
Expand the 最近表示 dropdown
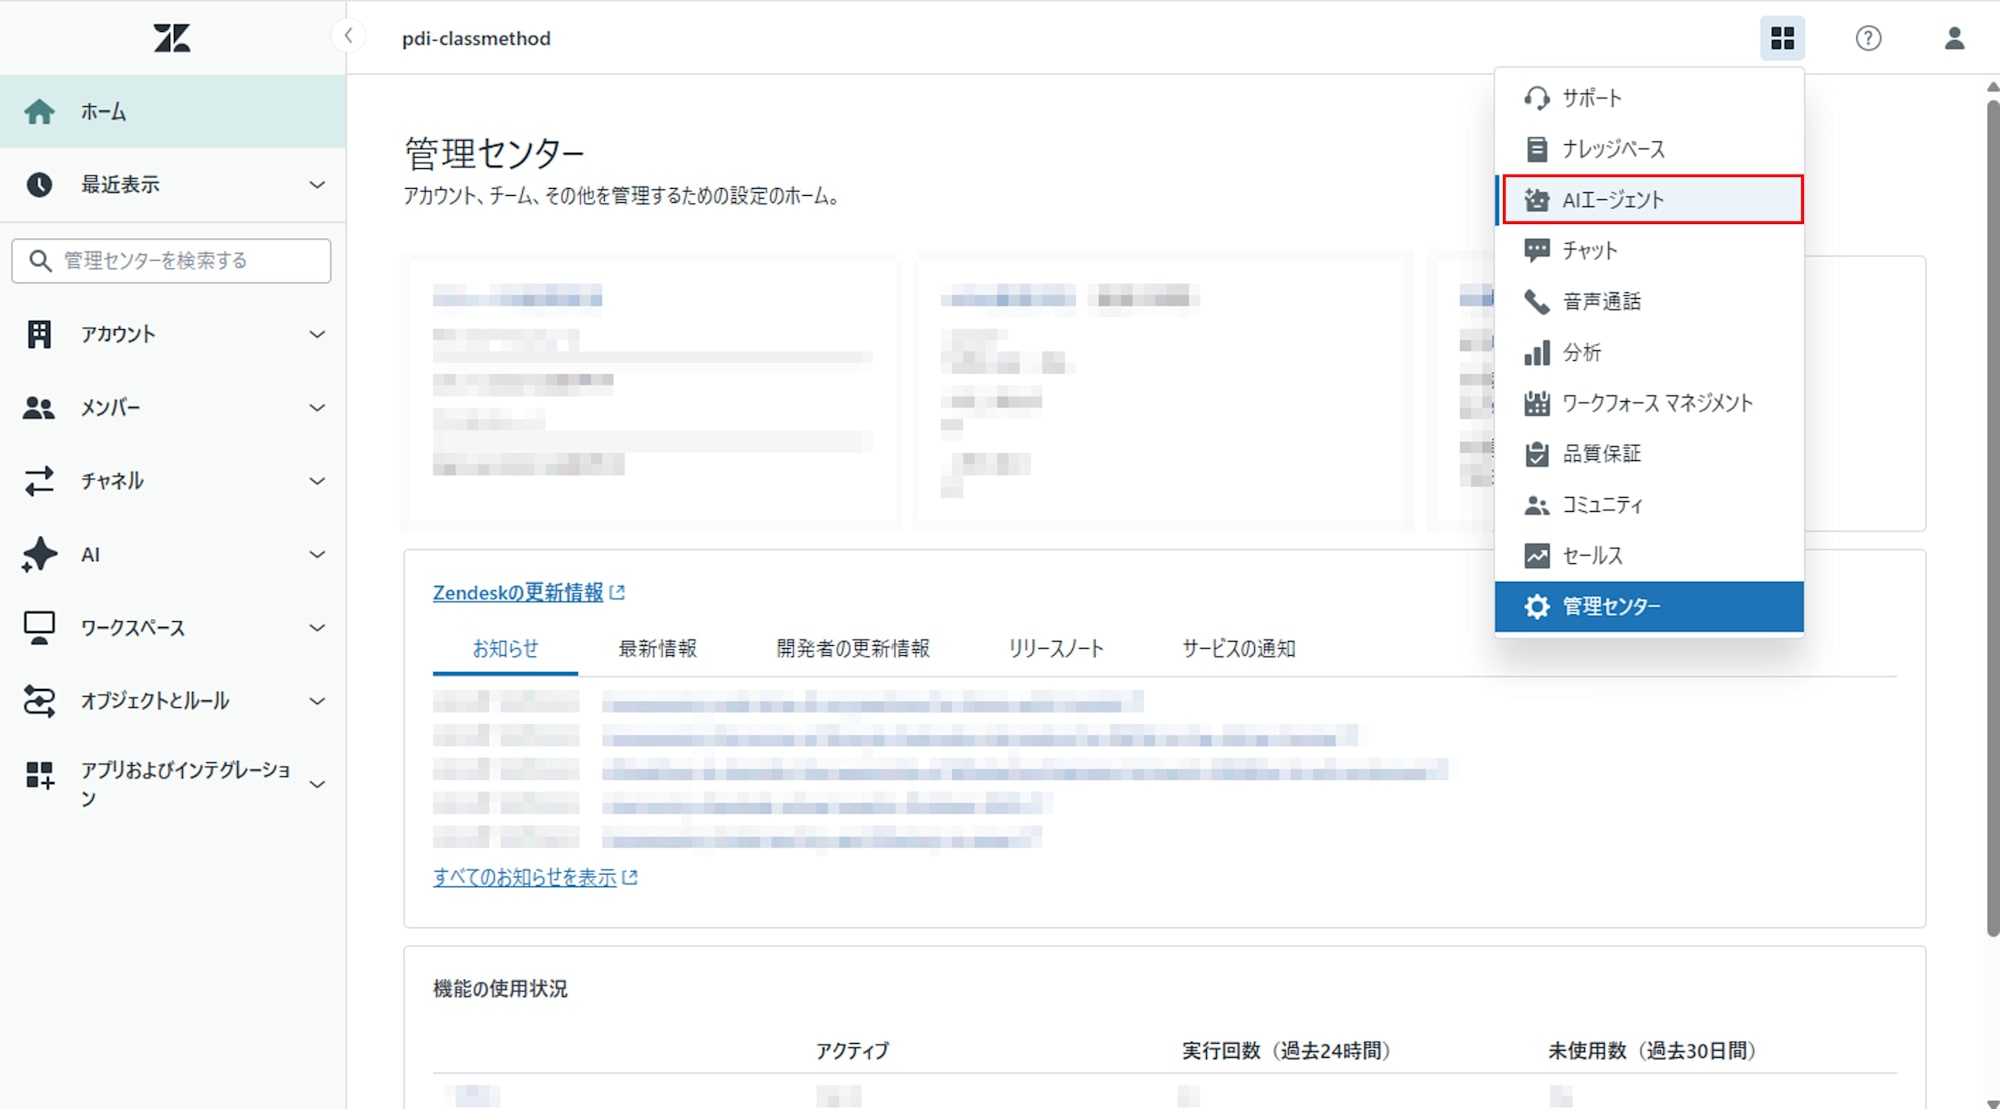[317, 185]
